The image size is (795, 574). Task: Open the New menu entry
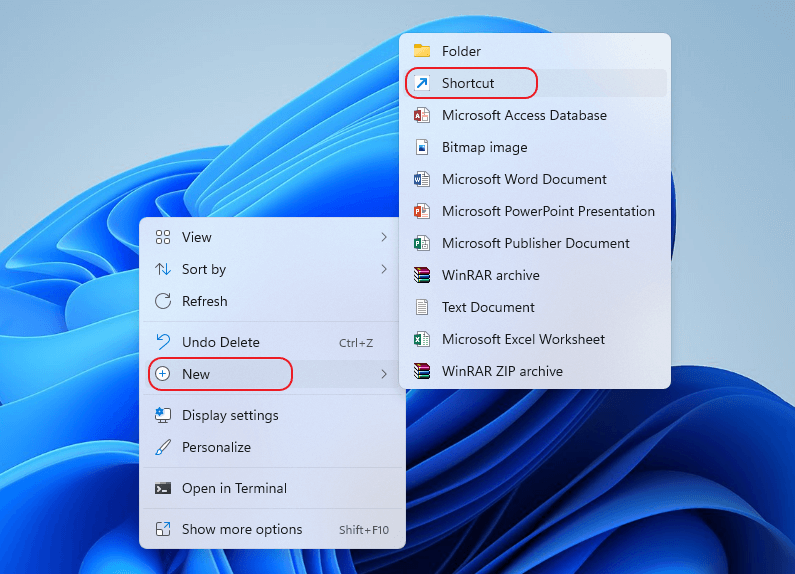tap(272, 374)
